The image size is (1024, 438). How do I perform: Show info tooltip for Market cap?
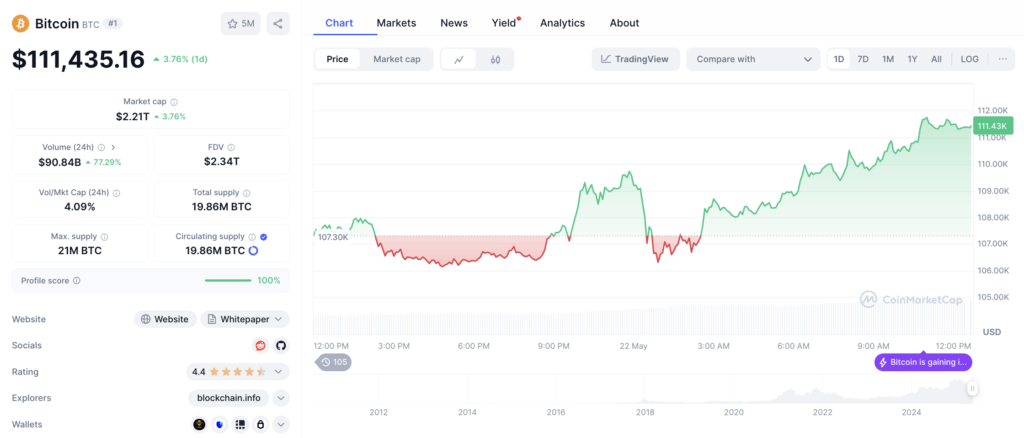174,102
